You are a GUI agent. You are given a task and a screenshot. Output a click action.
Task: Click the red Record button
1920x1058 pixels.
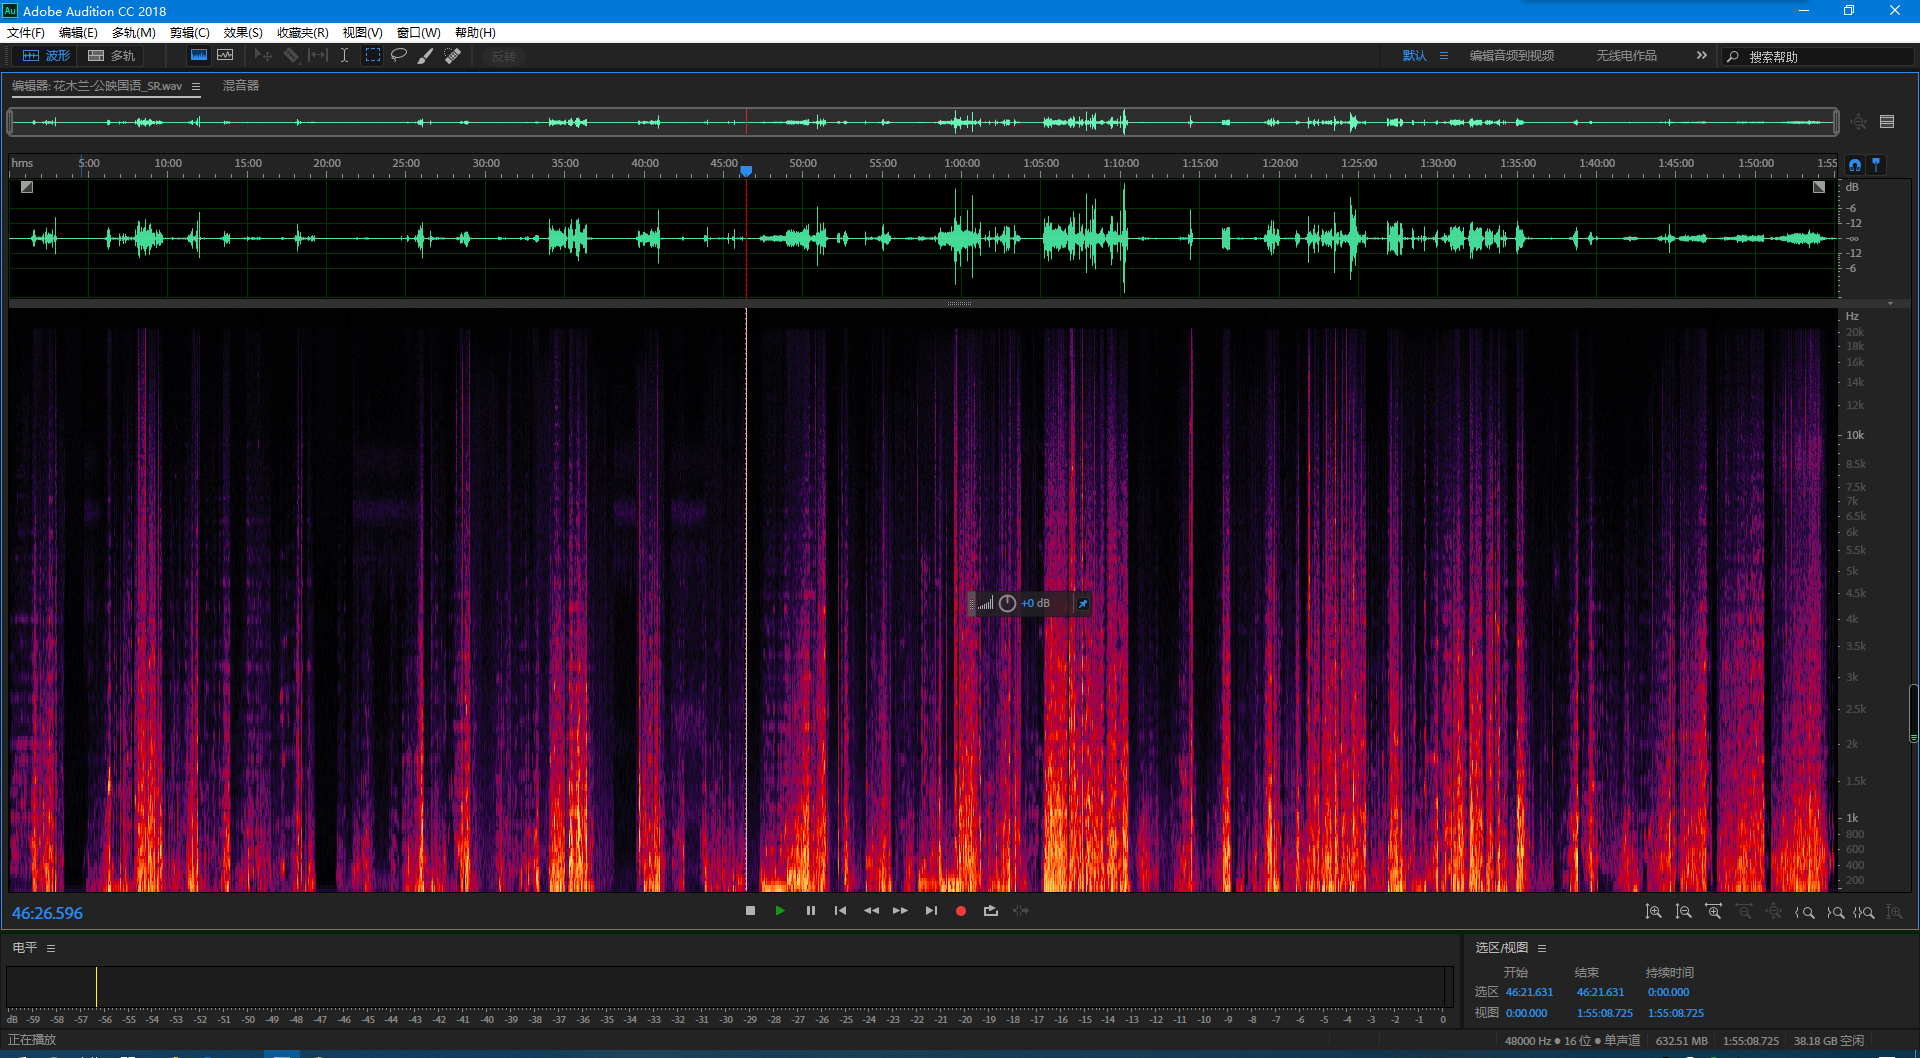(961, 911)
